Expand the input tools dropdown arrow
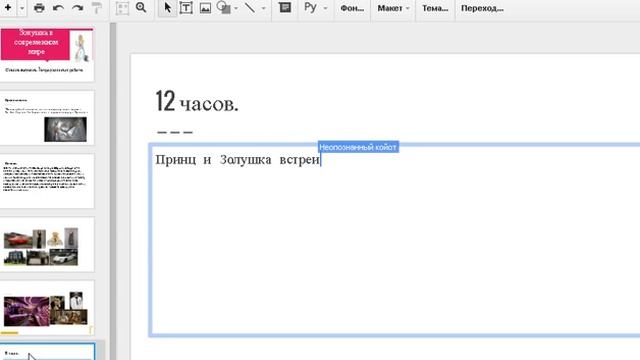Image resolution: width=640 pixels, height=360 pixels. coord(325,8)
